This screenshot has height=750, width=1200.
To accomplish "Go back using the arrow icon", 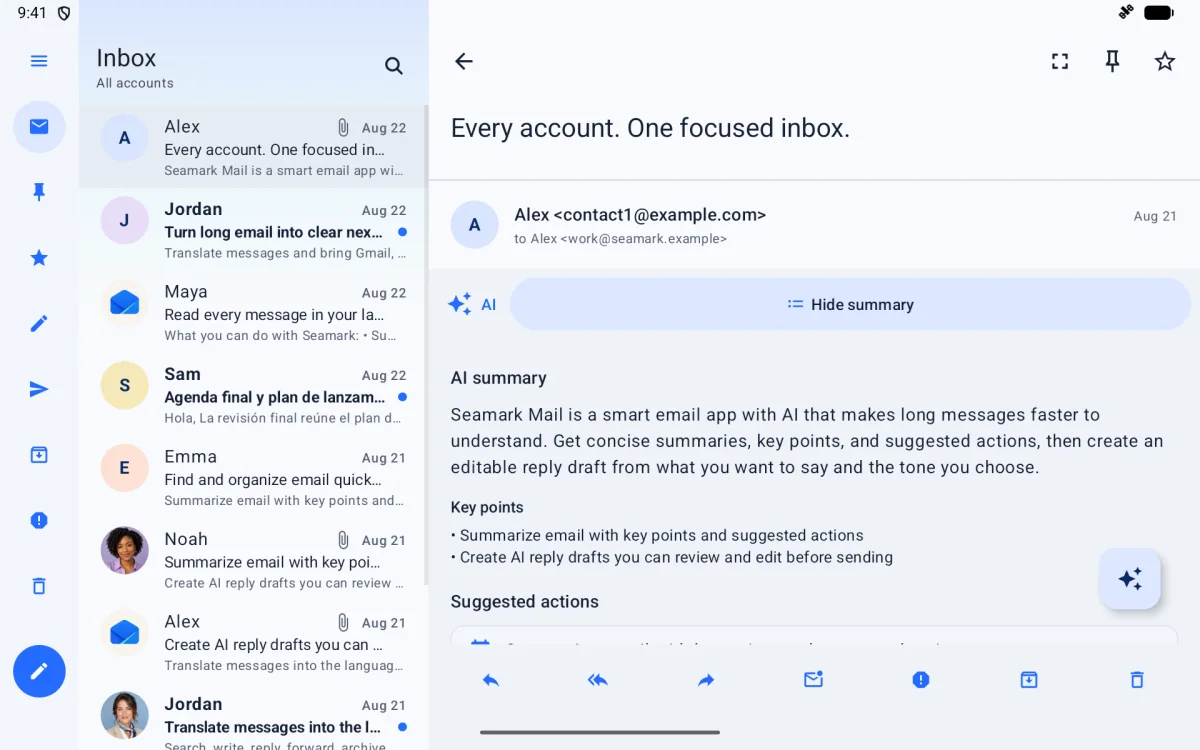I will 463,61.
